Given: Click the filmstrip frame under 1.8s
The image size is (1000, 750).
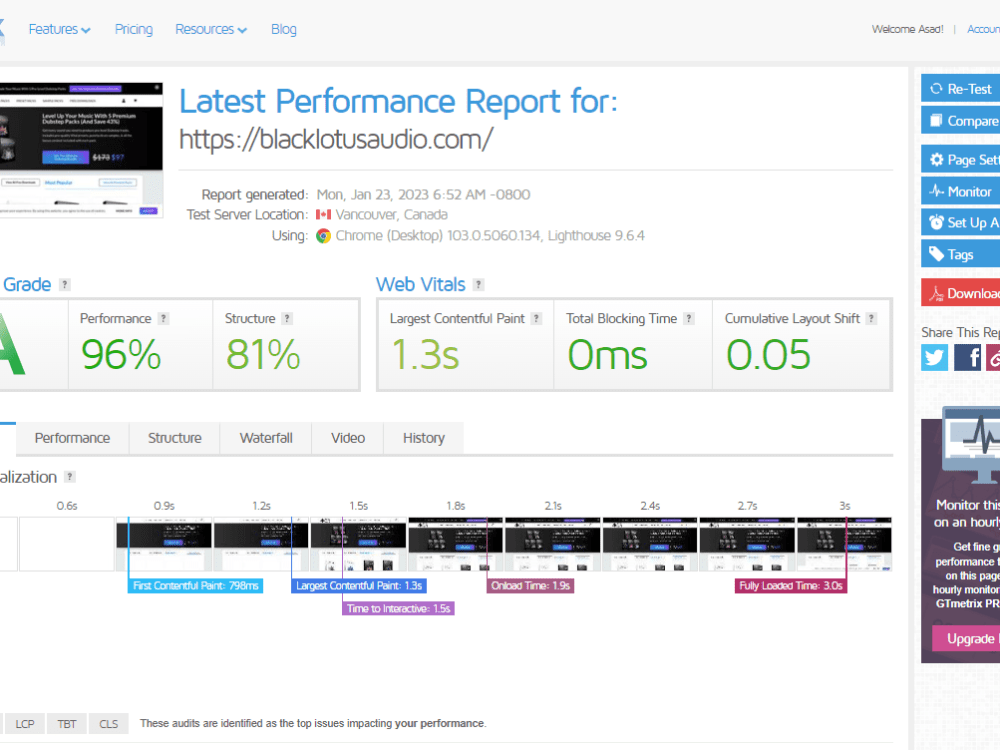Looking at the screenshot, I should [x=455, y=544].
